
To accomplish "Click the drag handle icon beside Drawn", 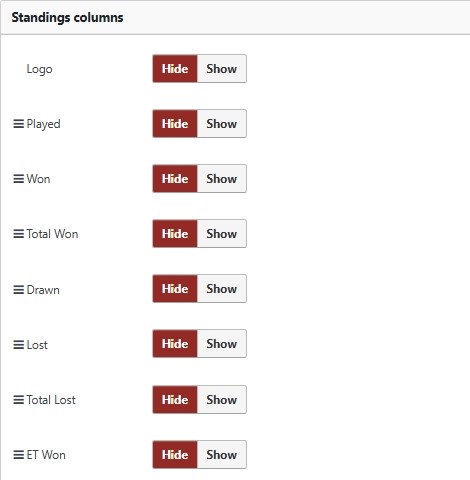I will click(x=19, y=290).
